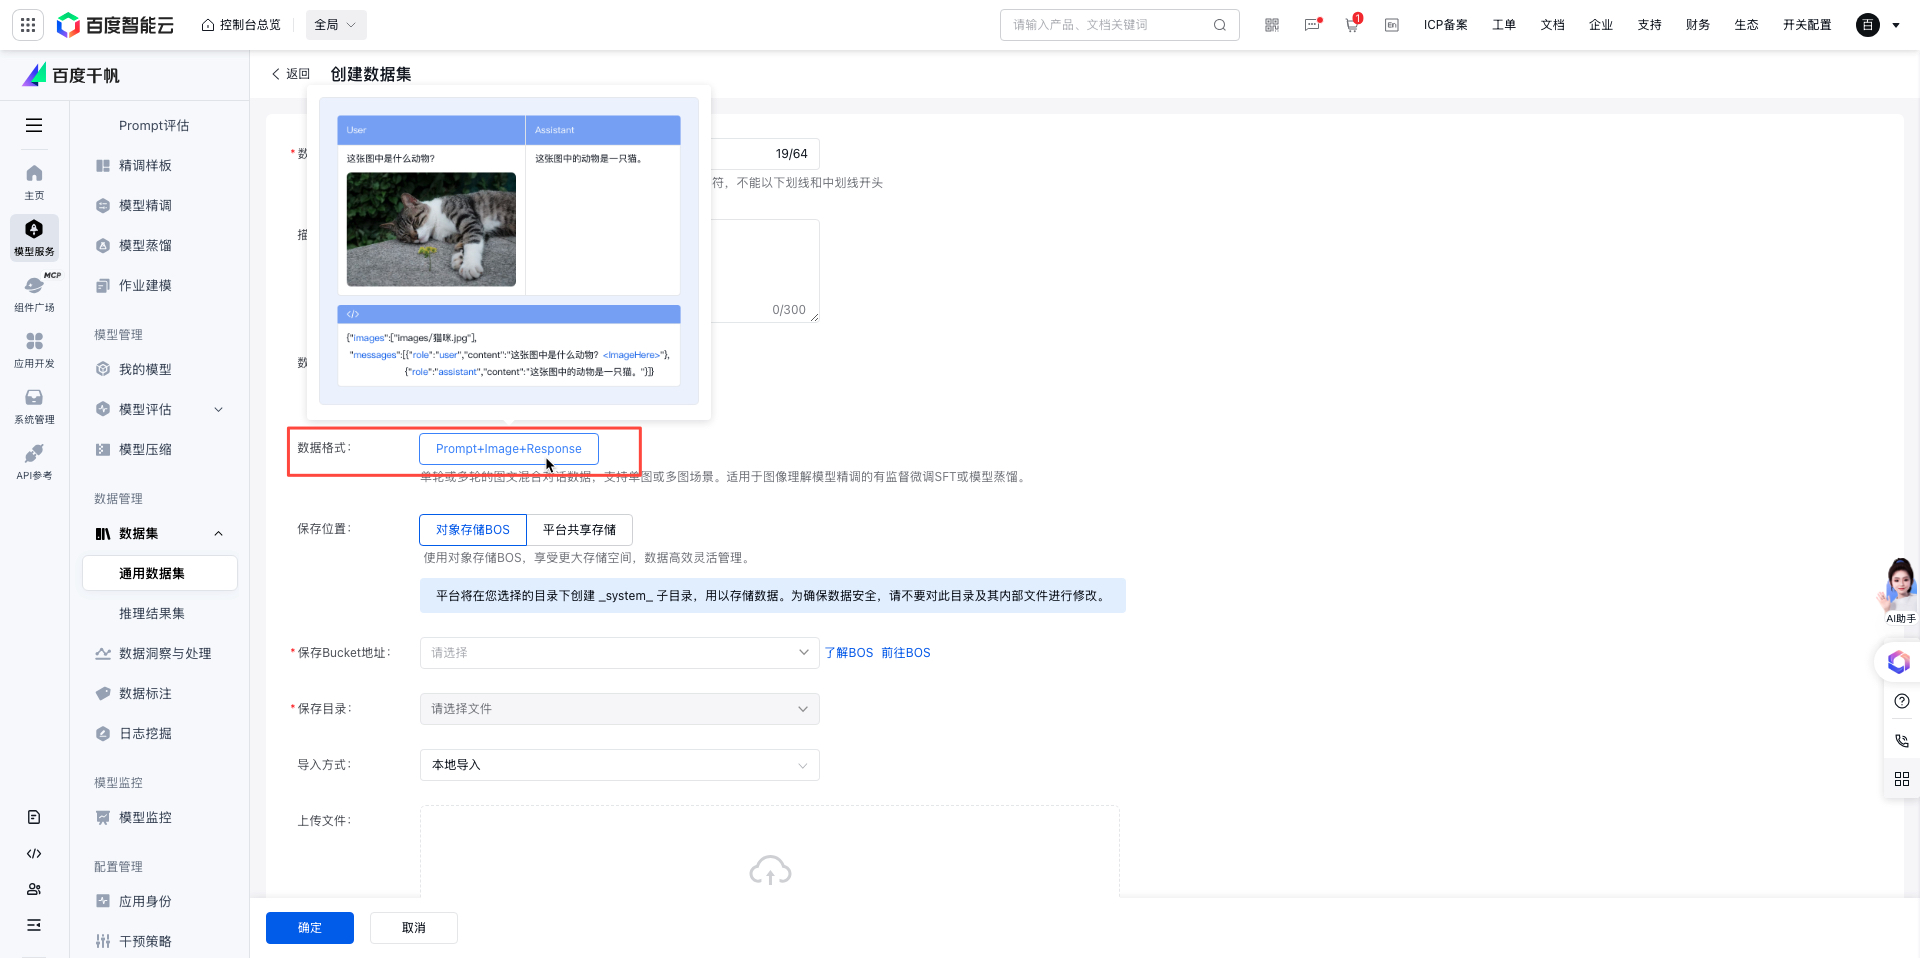Open 系统管理 icon in left rail
Screen dimensions: 1920x958
(34, 405)
